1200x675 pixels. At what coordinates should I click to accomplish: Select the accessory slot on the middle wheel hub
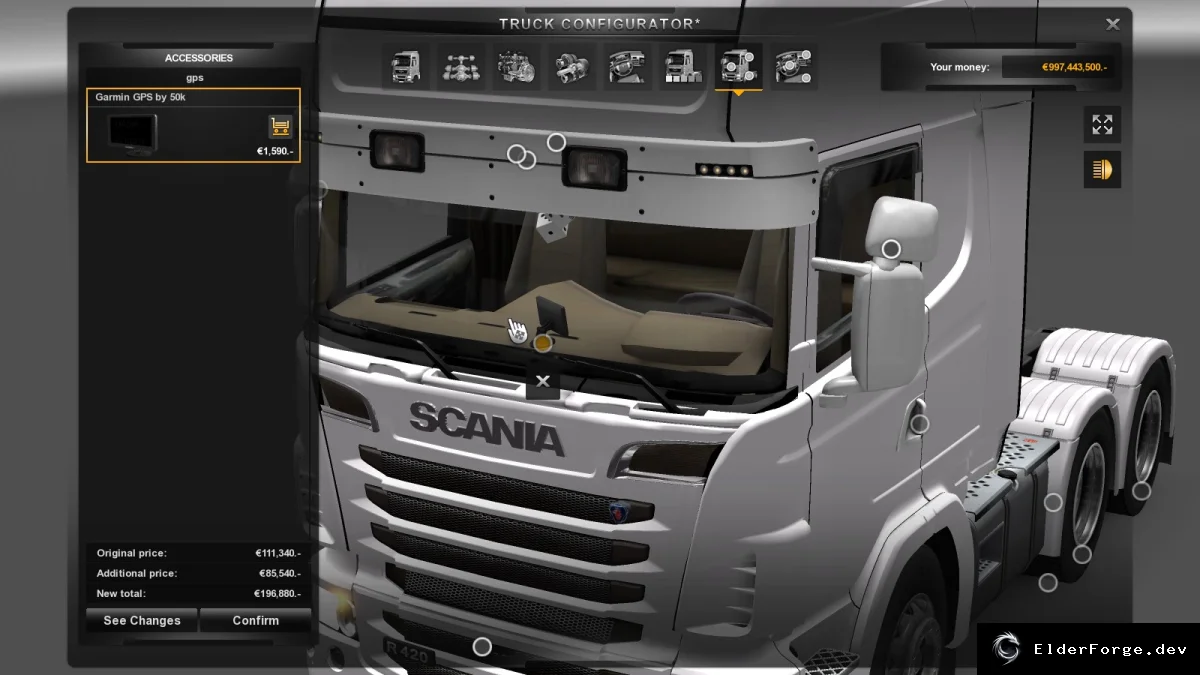1082,554
